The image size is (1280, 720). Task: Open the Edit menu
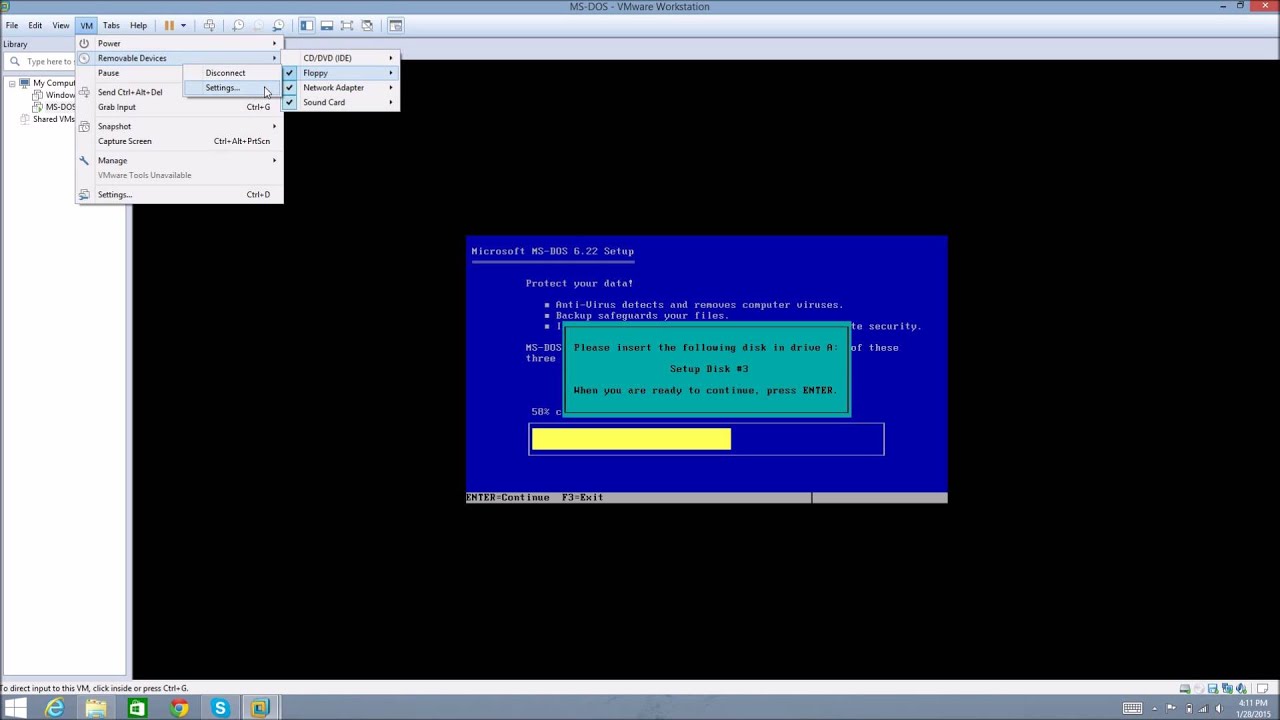tap(35, 25)
